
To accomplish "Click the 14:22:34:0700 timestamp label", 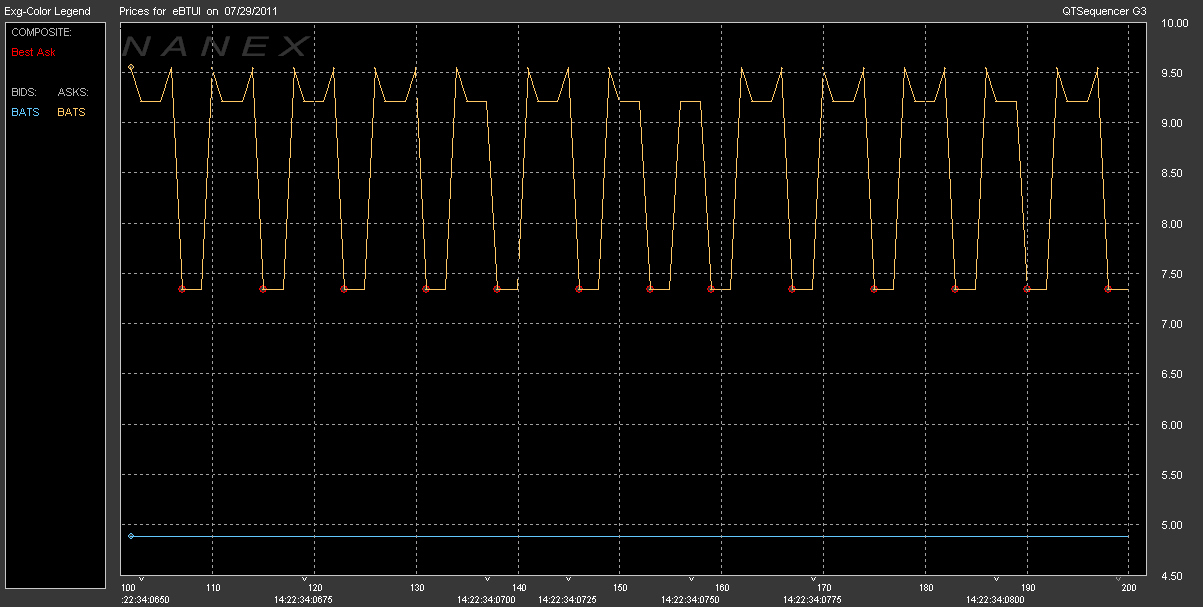I will tap(487, 600).
